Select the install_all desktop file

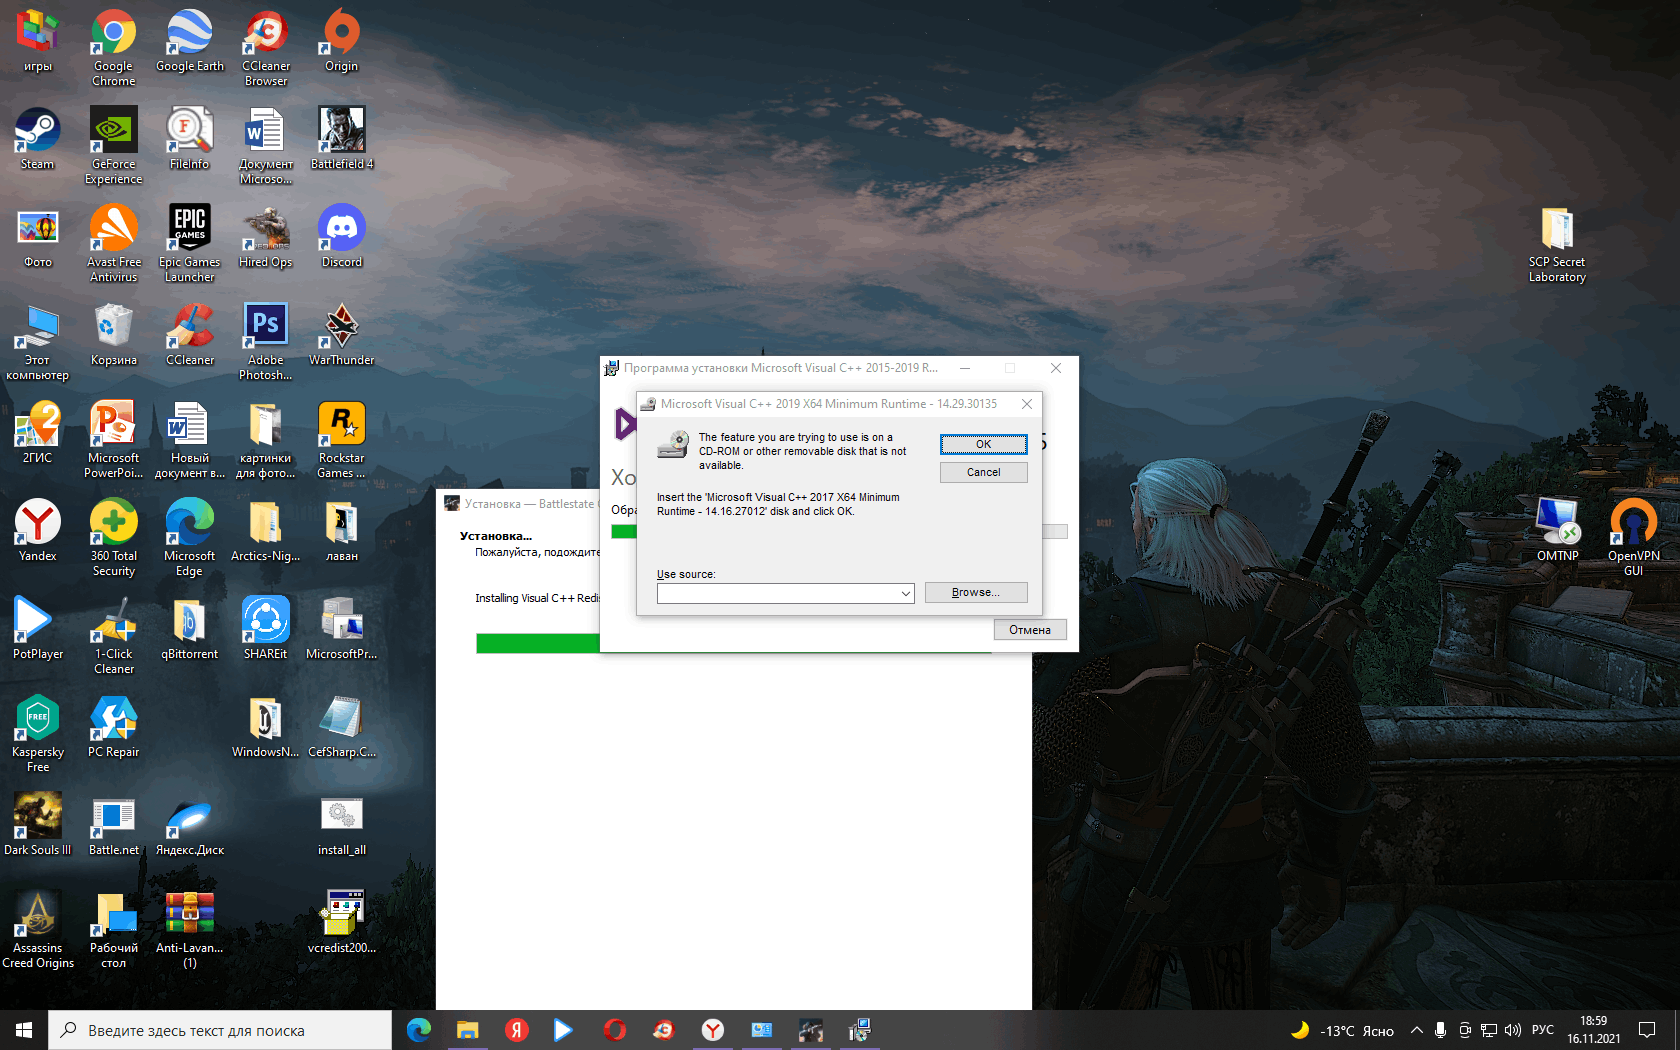342,824
